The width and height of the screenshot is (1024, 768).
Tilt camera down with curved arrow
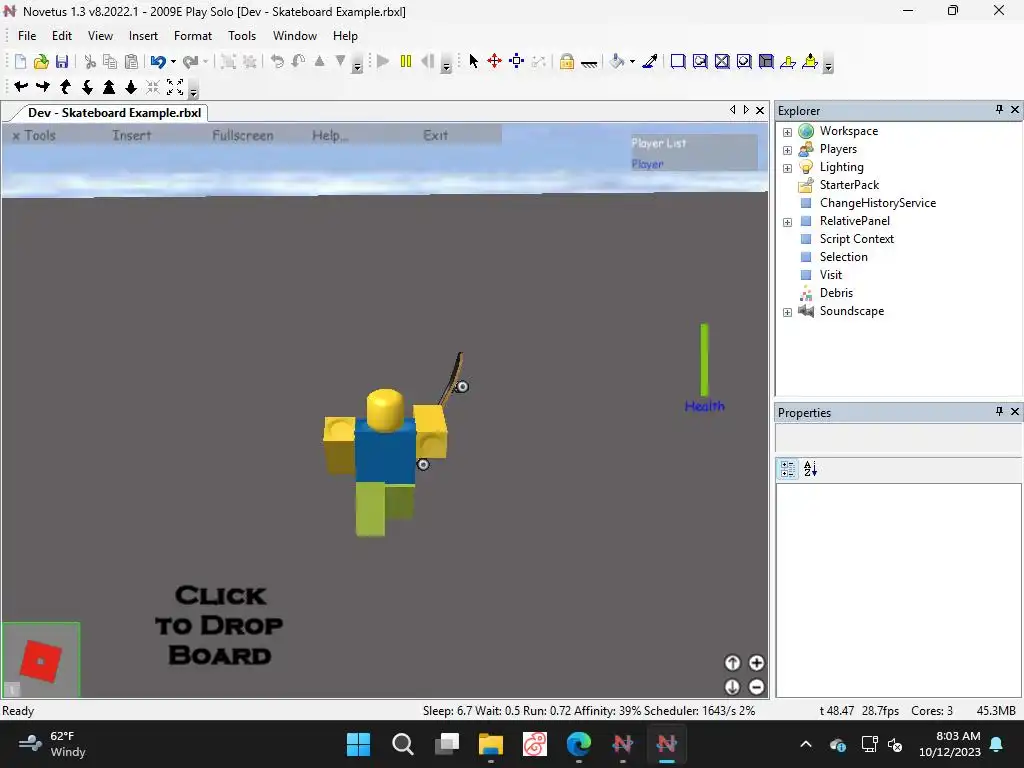(87, 86)
